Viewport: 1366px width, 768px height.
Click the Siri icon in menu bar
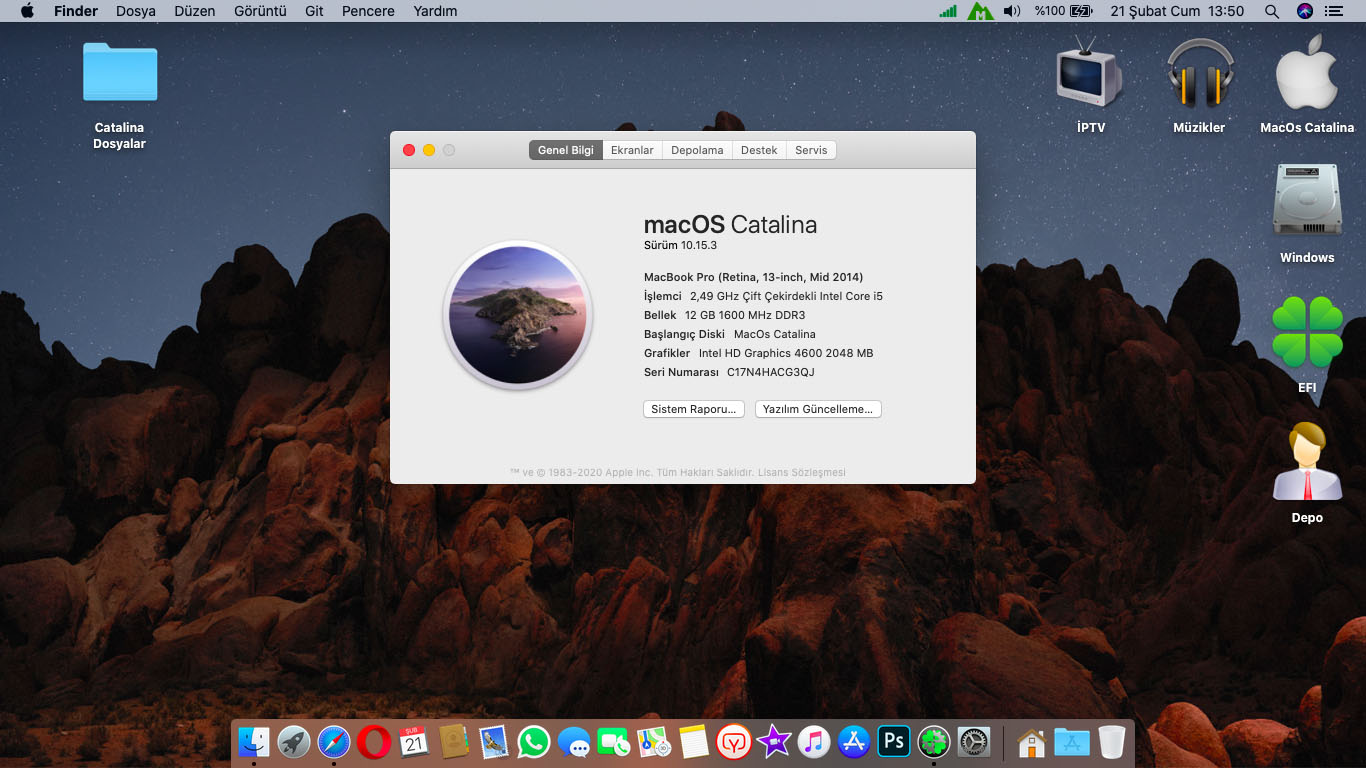pyautogui.click(x=1304, y=11)
